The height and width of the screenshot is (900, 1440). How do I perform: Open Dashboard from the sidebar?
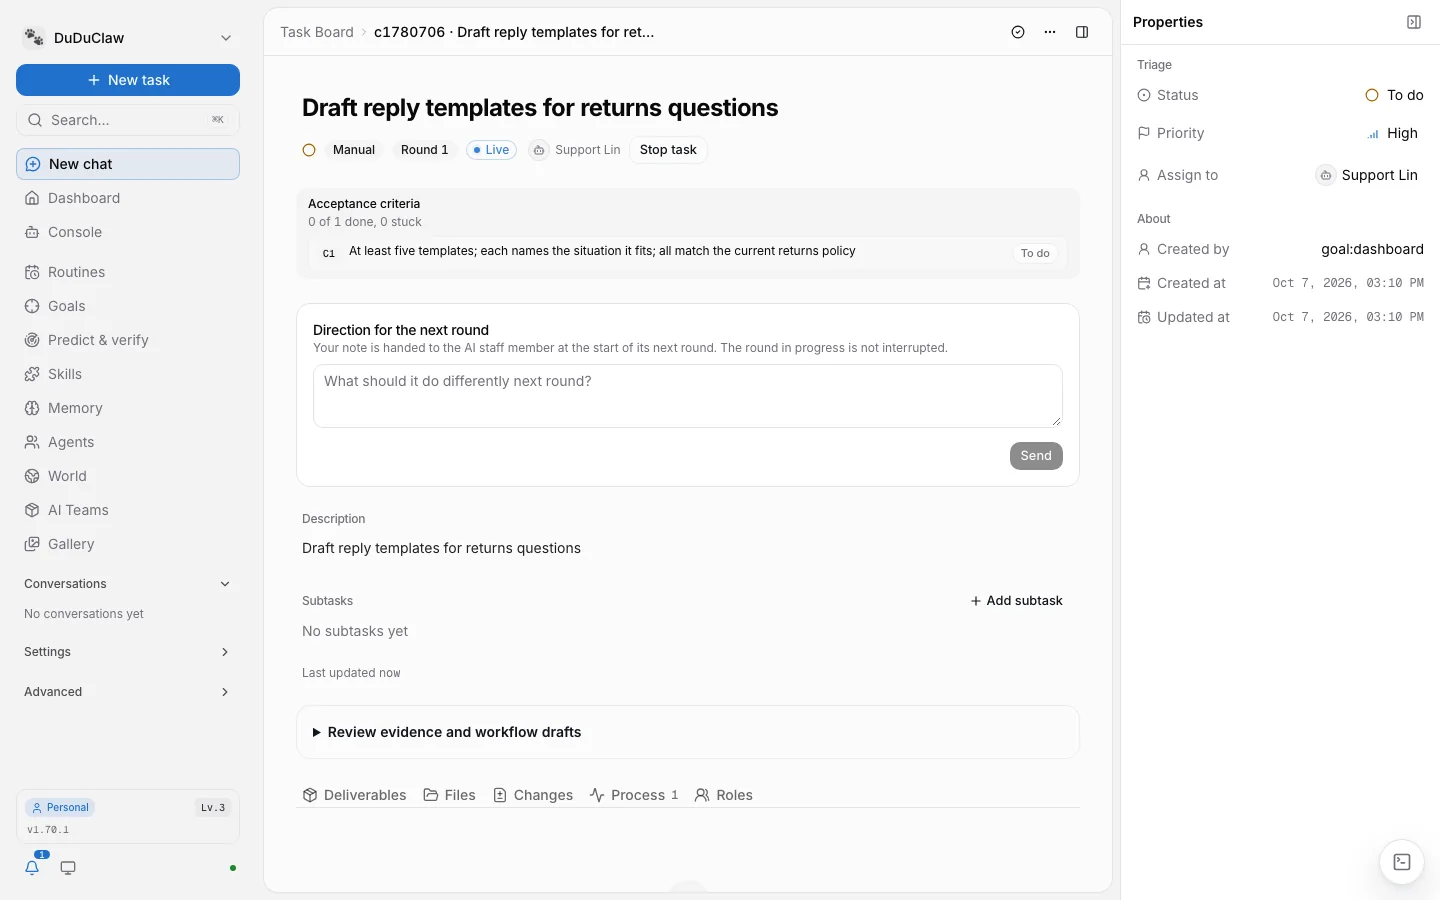pyautogui.click(x=128, y=198)
